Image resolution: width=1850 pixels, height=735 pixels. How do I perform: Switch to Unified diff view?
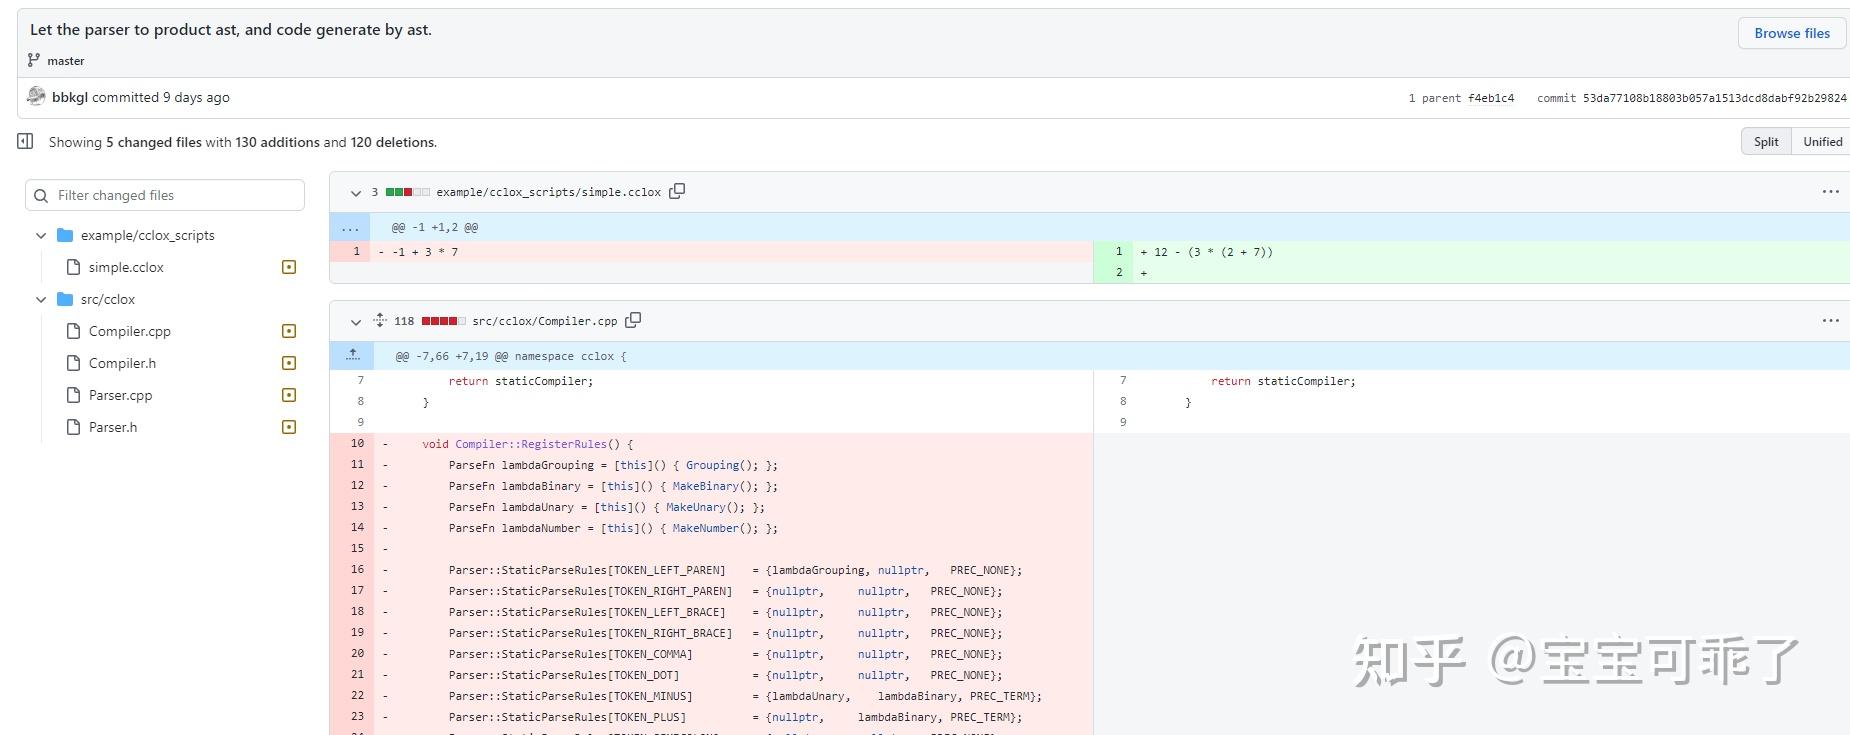[x=1821, y=141]
